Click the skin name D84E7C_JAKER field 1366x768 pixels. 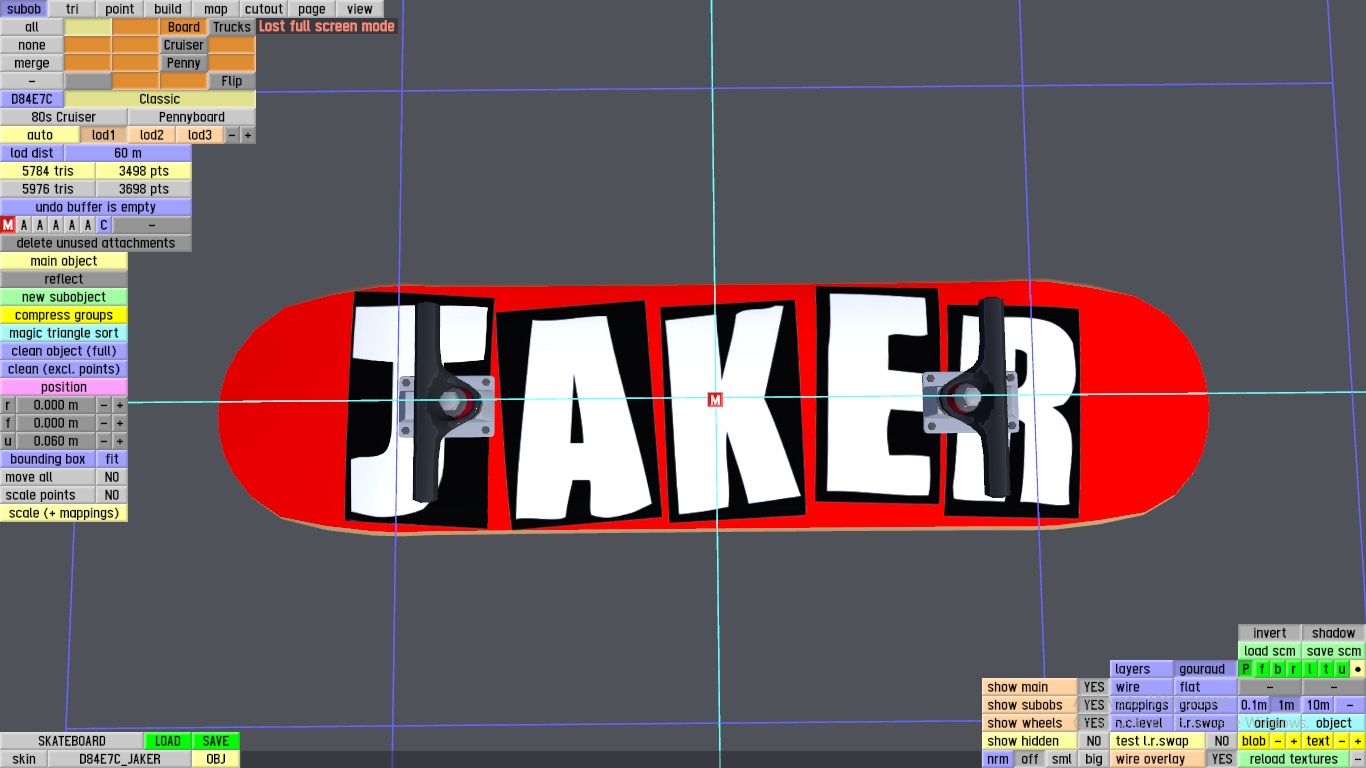click(x=120, y=759)
